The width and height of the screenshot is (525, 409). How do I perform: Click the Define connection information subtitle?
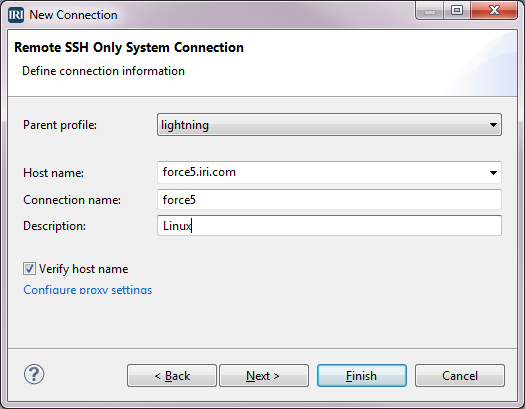pyautogui.click(x=103, y=71)
